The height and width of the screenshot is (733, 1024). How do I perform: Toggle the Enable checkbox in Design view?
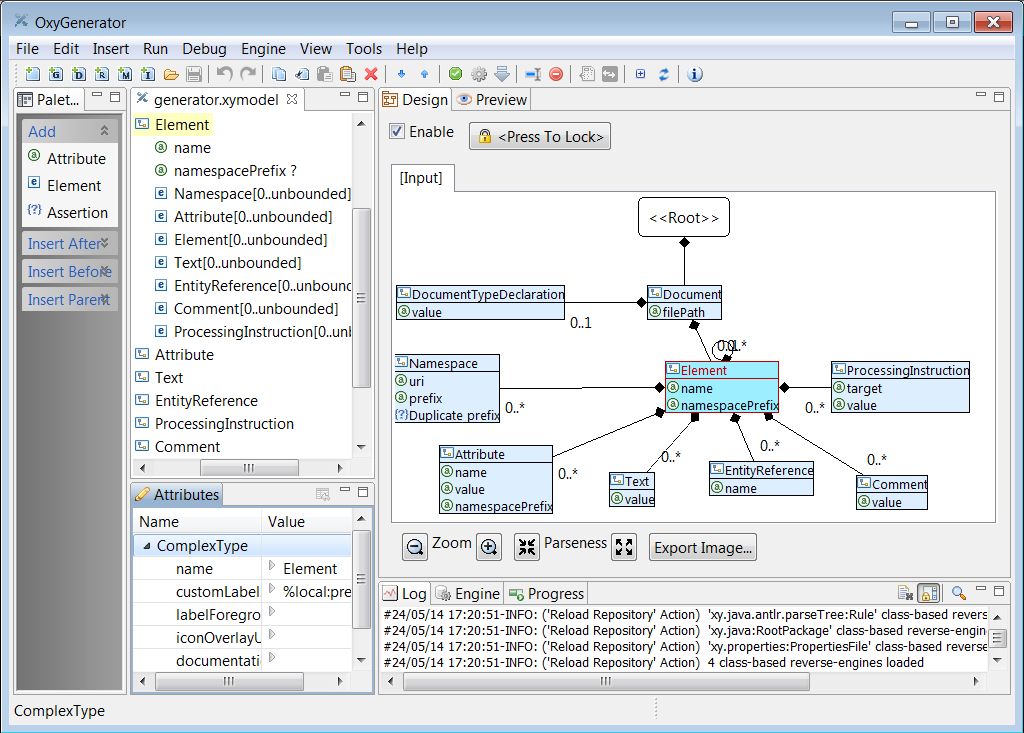pyautogui.click(x=396, y=131)
